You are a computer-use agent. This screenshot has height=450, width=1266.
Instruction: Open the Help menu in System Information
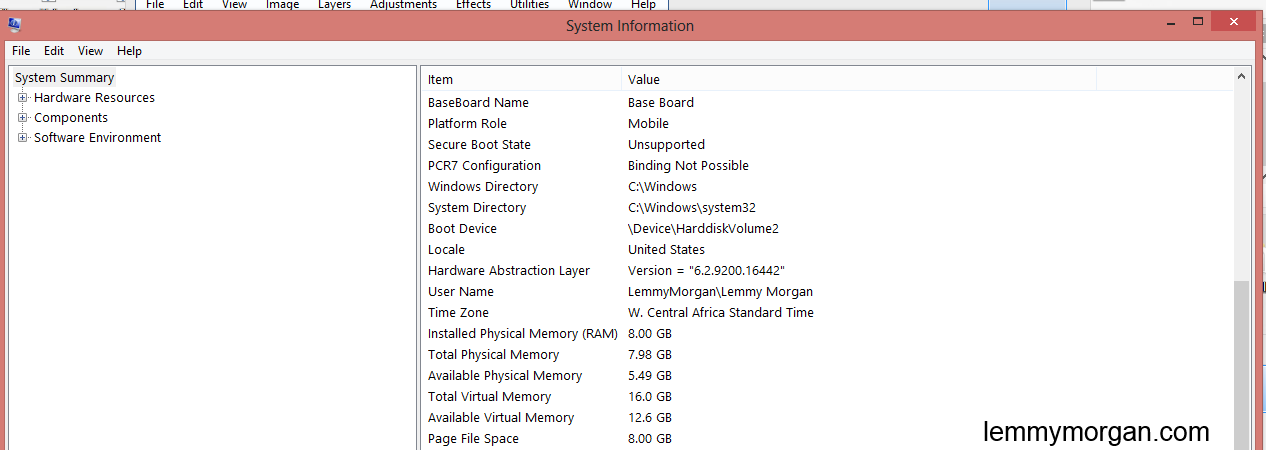(x=129, y=51)
